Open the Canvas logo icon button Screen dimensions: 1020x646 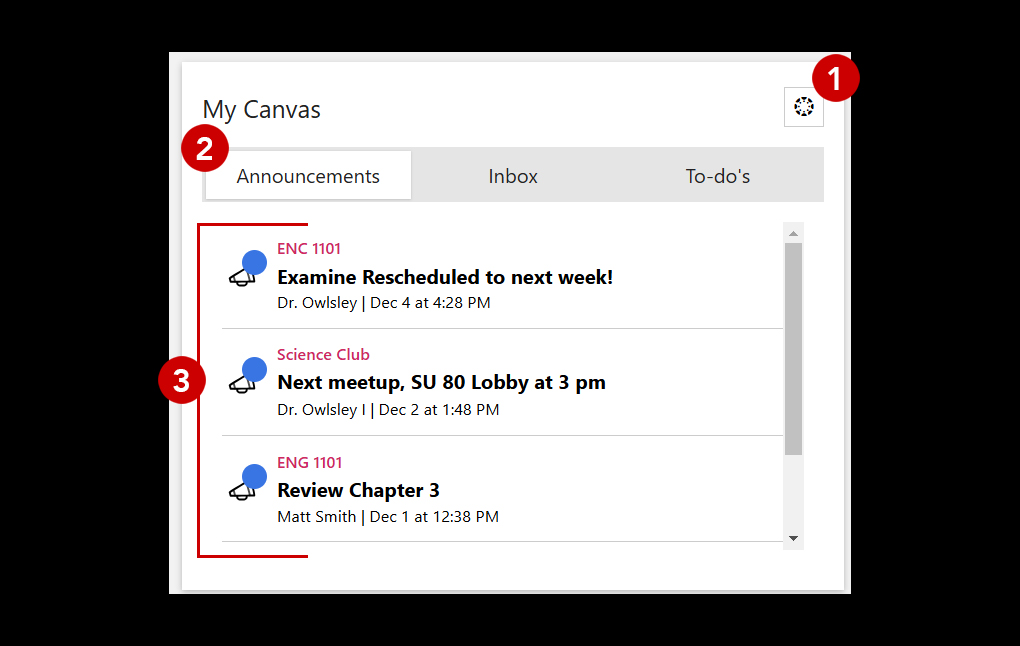click(803, 107)
